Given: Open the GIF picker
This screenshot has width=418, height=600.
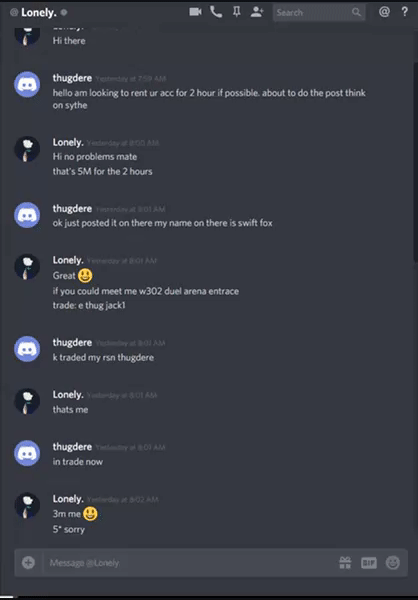Looking at the screenshot, I should coord(369,562).
